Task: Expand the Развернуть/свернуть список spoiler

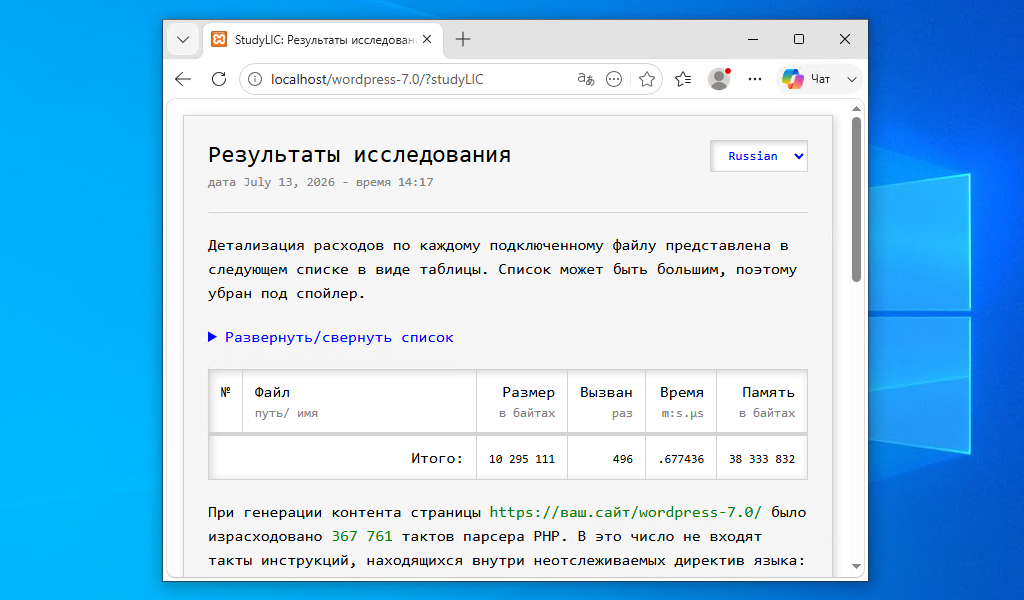Action: pos(330,338)
